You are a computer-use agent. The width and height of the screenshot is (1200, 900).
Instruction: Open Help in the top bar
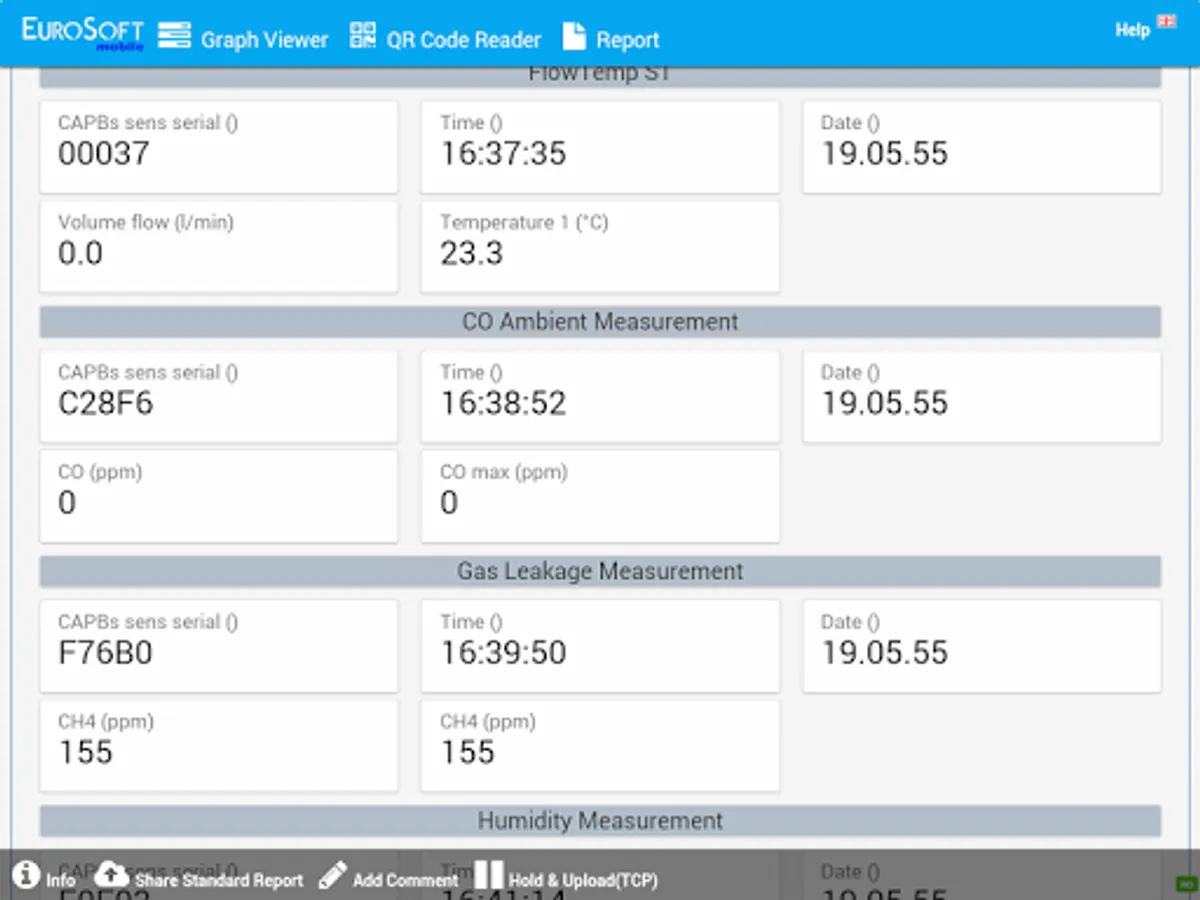pos(1133,30)
